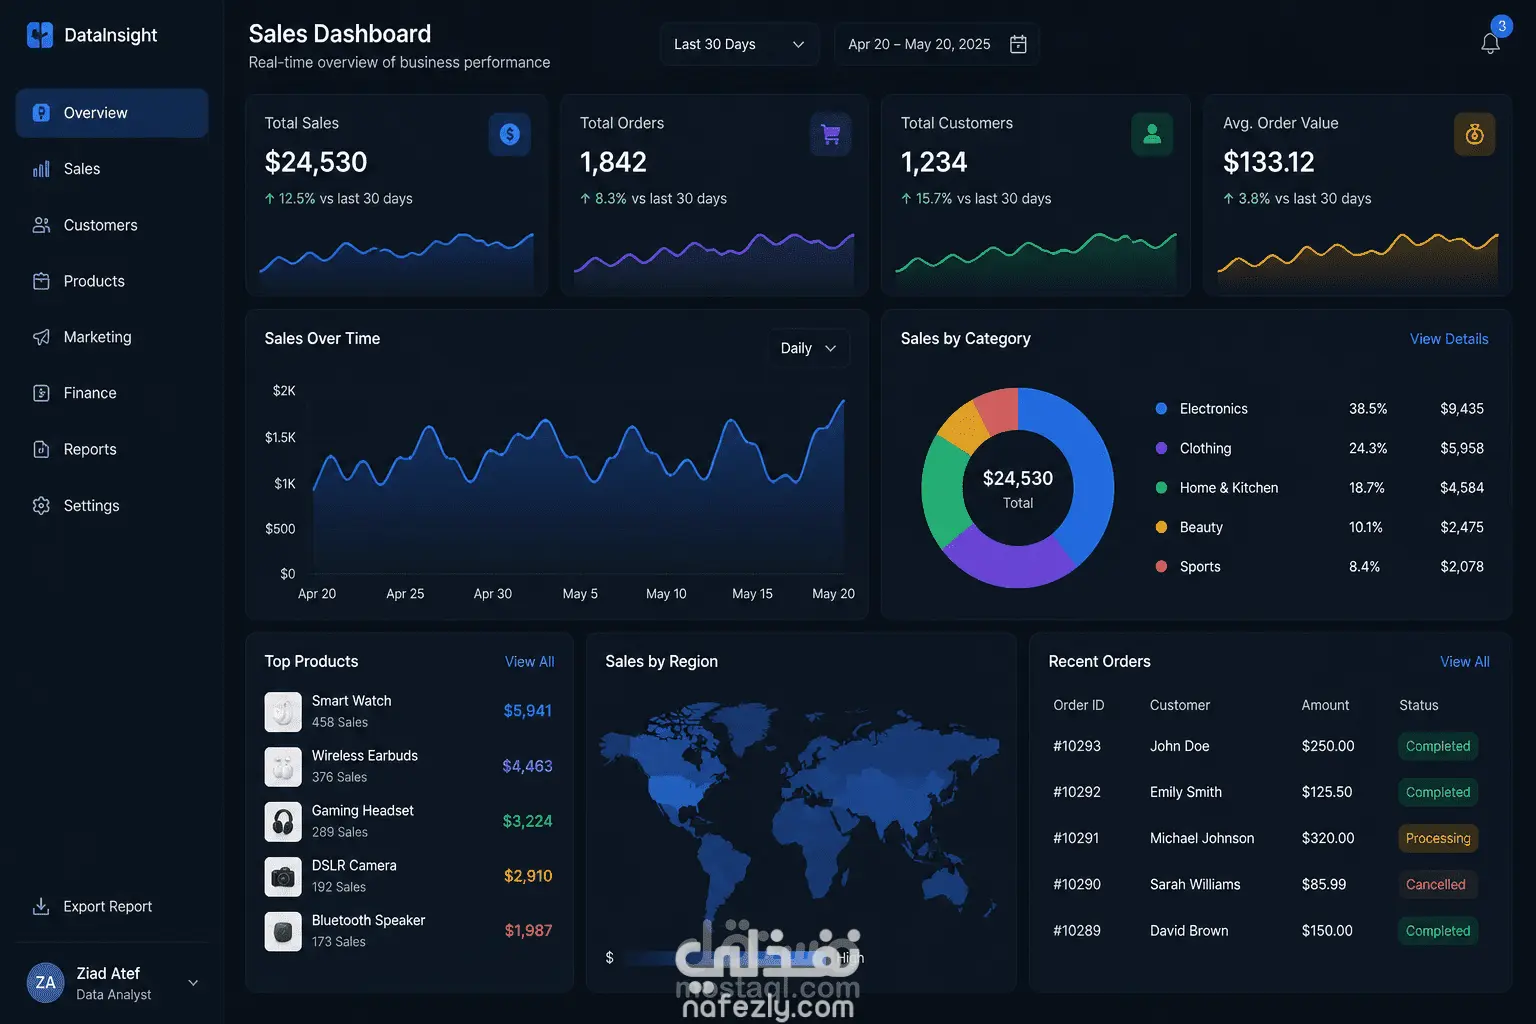Go to Sales in the sidebar
This screenshot has width=1536, height=1024.
click(x=112, y=169)
